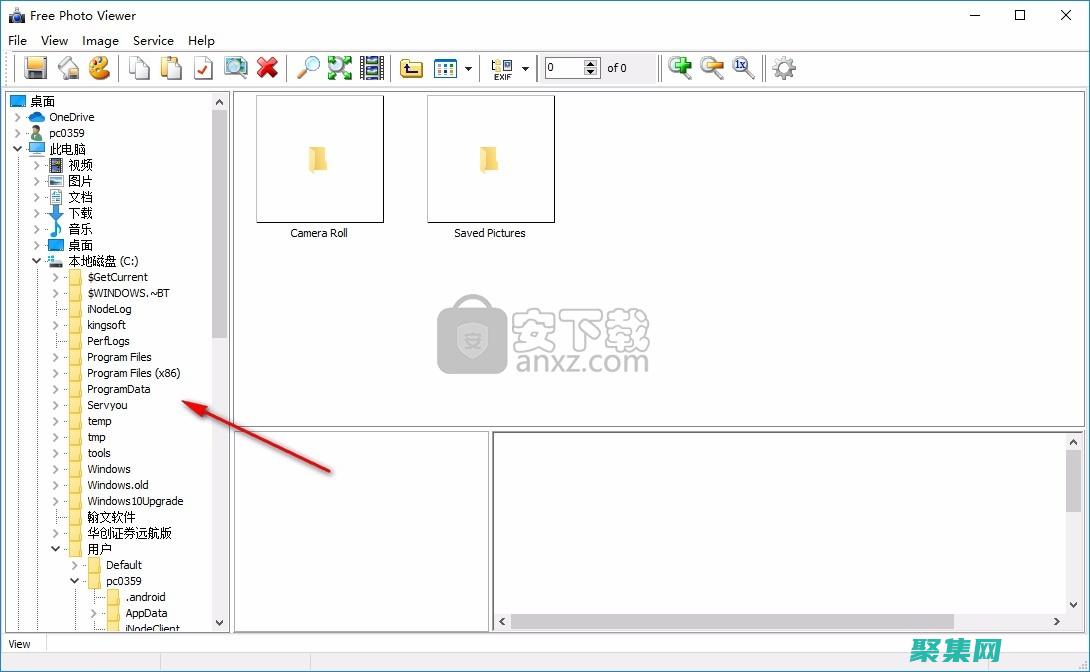Click the image number input field
Image resolution: width=1090 pixels, height=672 pixels.
point(563,68)
